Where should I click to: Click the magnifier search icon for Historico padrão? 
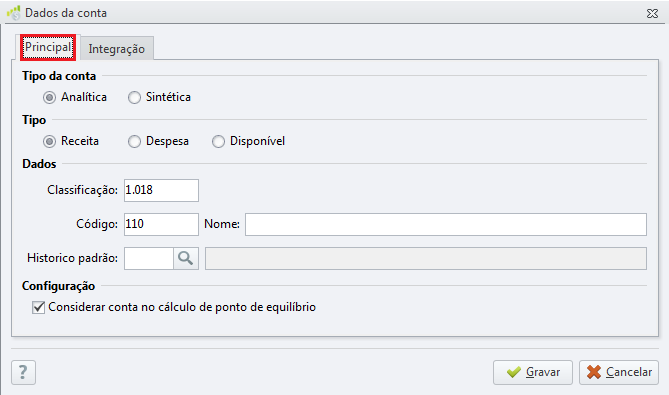tap(186, 258)
